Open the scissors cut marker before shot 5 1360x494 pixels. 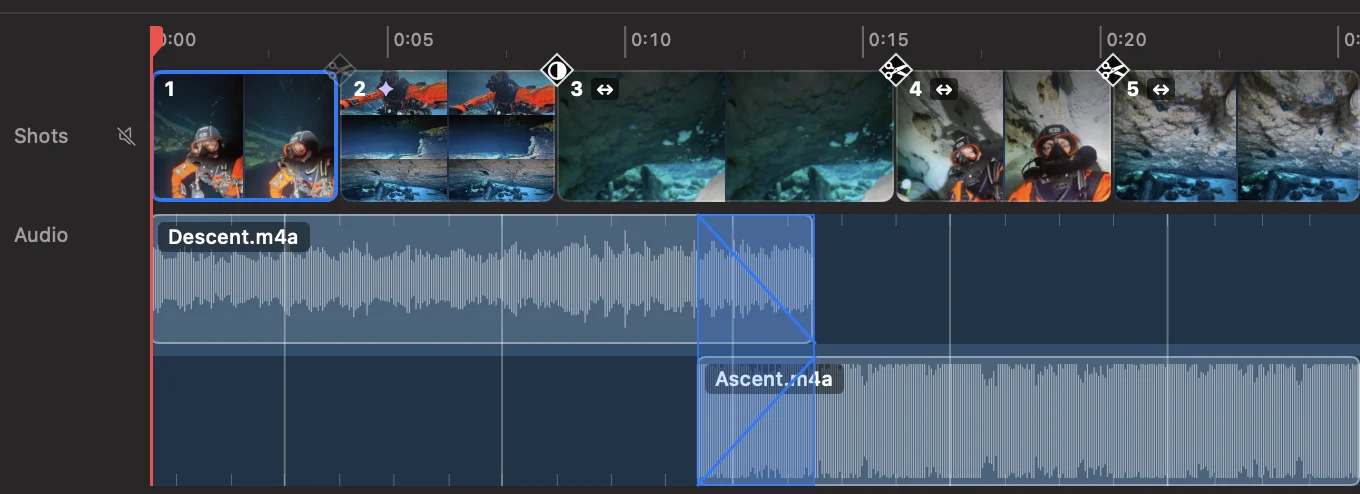click(1112, 70)
